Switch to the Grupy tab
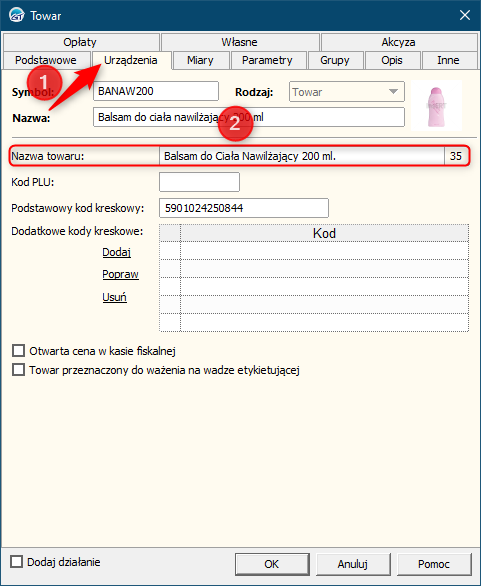The height and width of the screenshot is (586, 481). [335, 60]
